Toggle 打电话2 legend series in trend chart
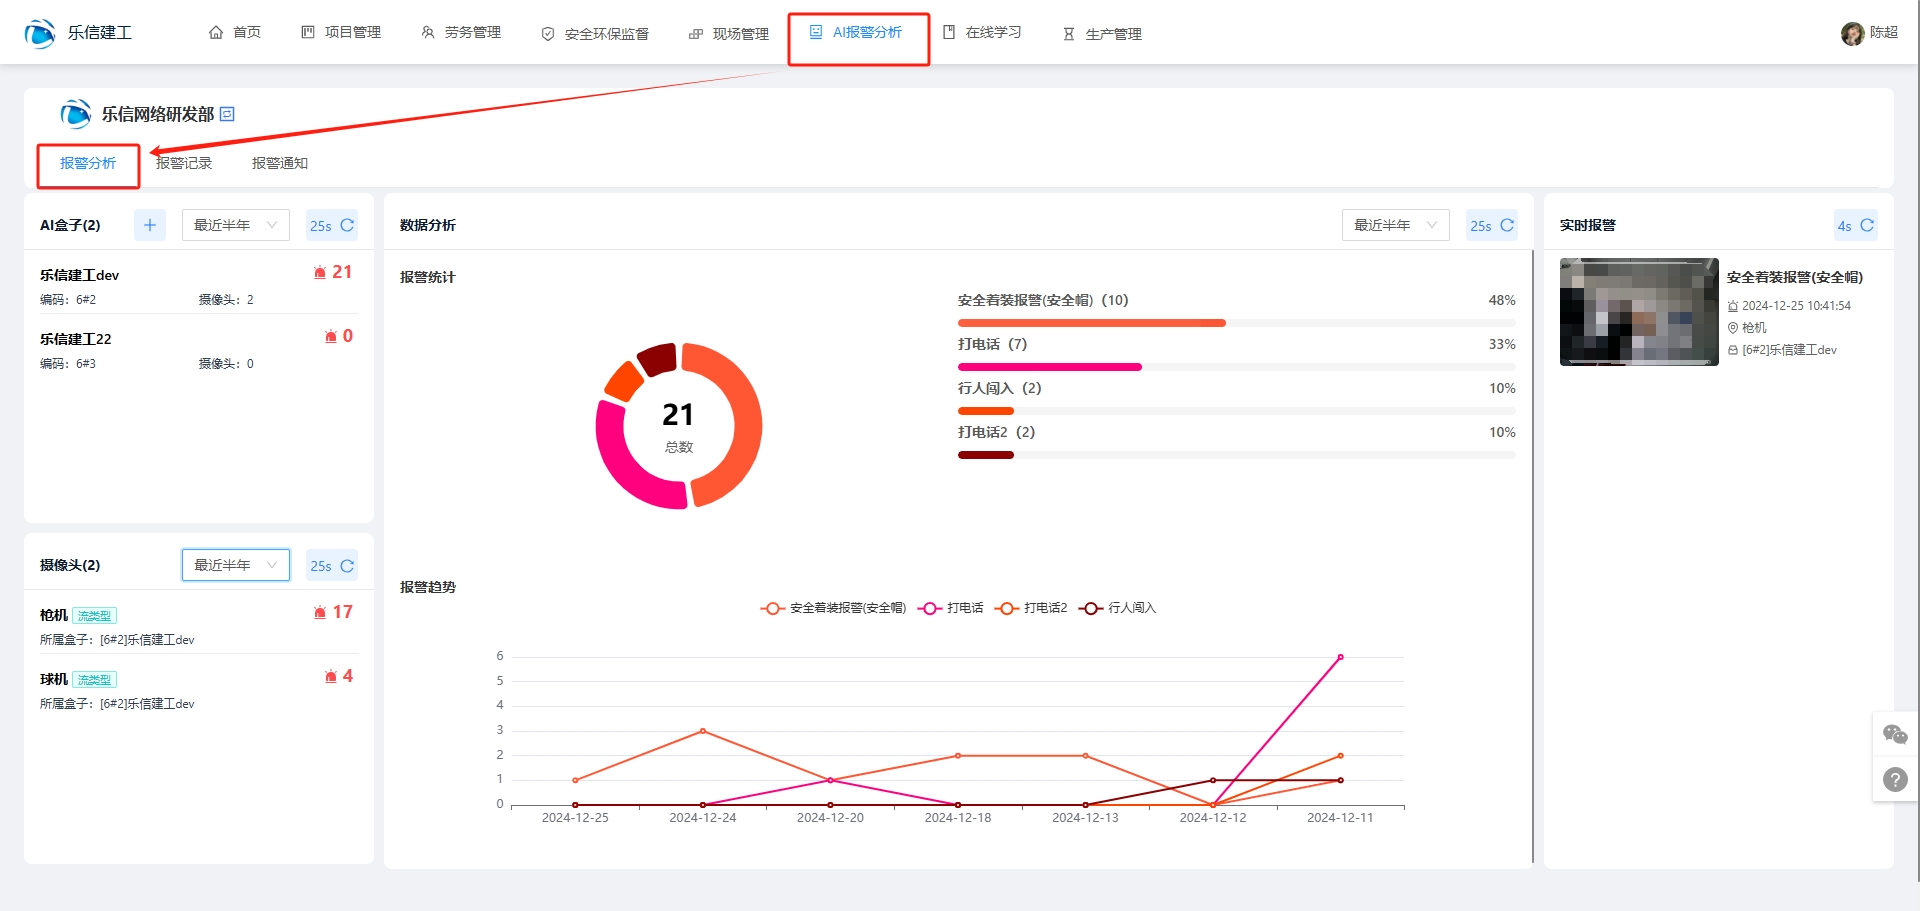Viewport: 1920px width, 911px height. [1032, 608]
